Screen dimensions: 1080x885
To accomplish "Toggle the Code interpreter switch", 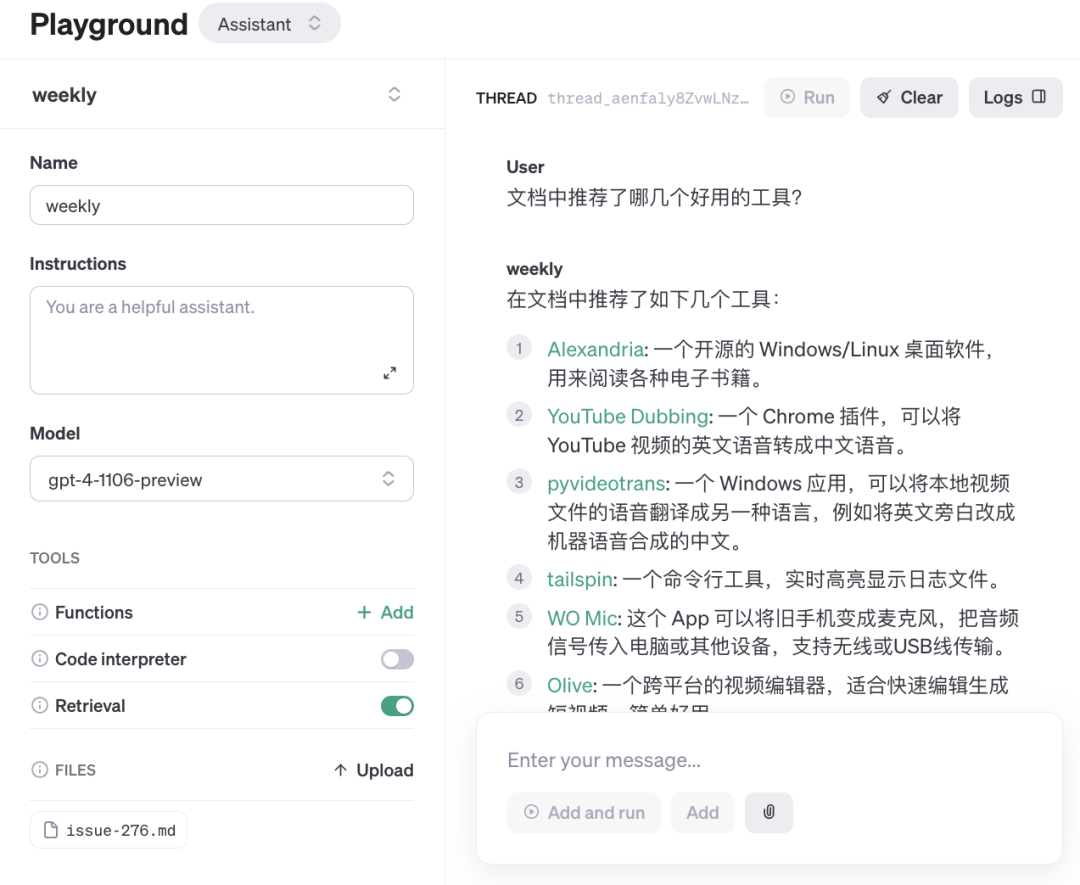I will pos(397,659).
